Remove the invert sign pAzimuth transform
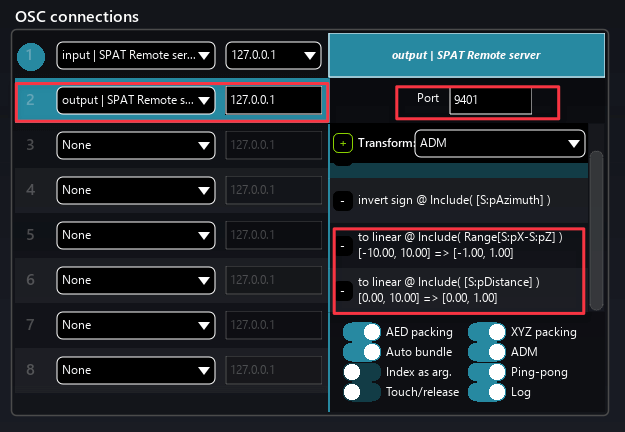625x432 pixels. pos(343,201)
